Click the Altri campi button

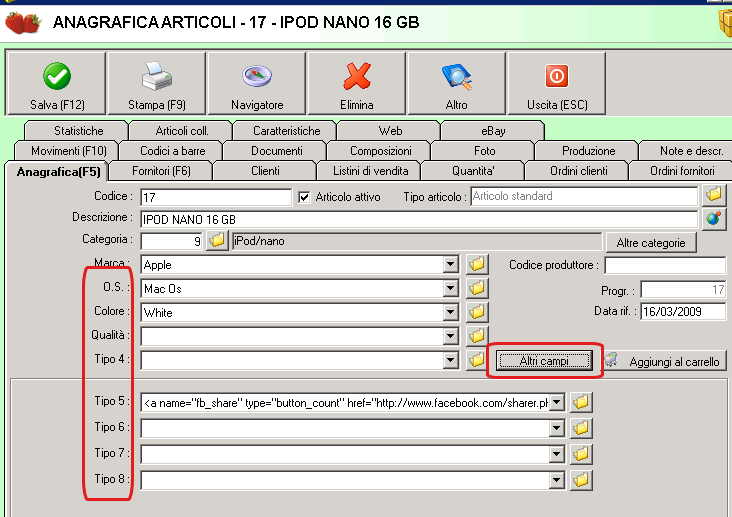point(544,361)
